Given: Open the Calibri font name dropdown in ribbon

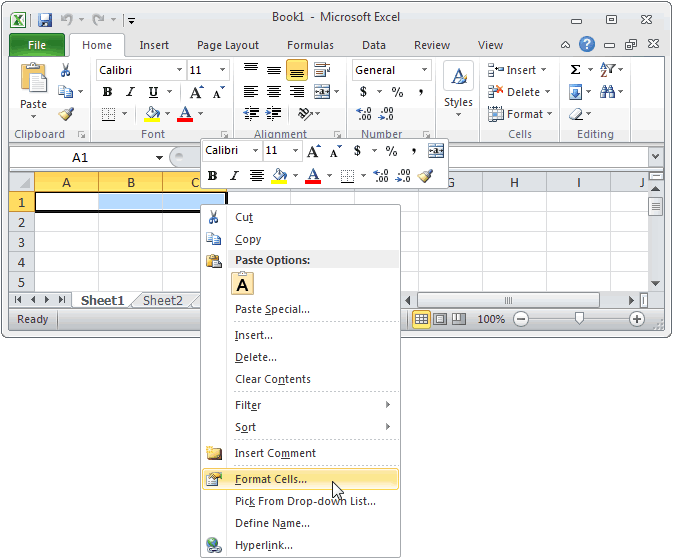Looking at the screenshot, I should [x=179, y=70].
